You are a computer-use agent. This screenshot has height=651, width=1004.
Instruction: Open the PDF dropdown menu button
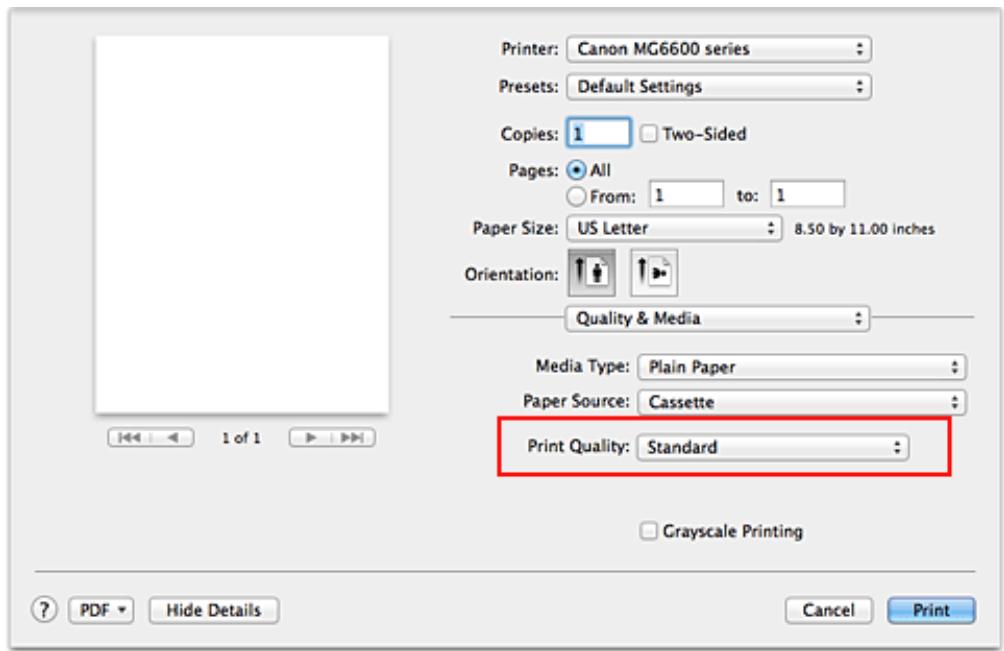(x=101, y=610)
